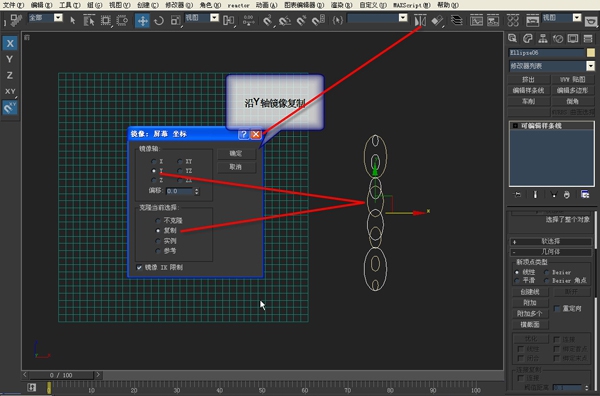Open the 修改器列表 modifier list dropdown
Image resolution: width=600 pixels, height=396 pixels.
591,66
